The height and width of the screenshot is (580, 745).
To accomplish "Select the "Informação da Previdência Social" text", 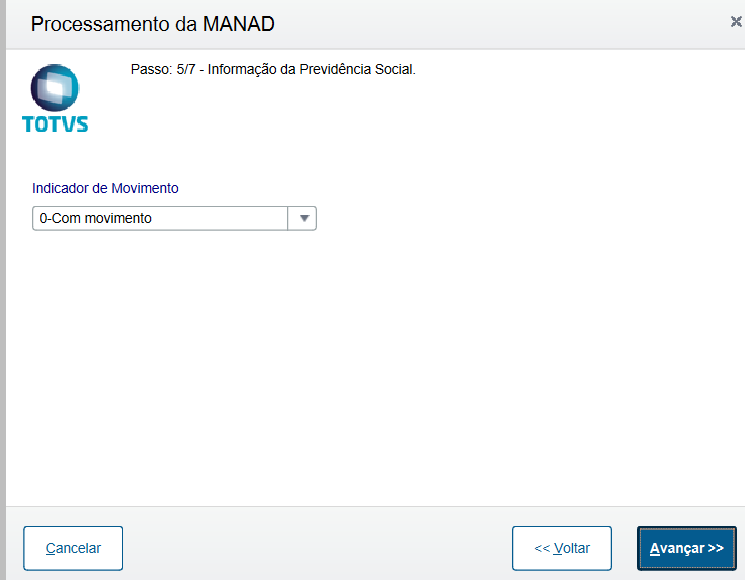I will (310, 70).
